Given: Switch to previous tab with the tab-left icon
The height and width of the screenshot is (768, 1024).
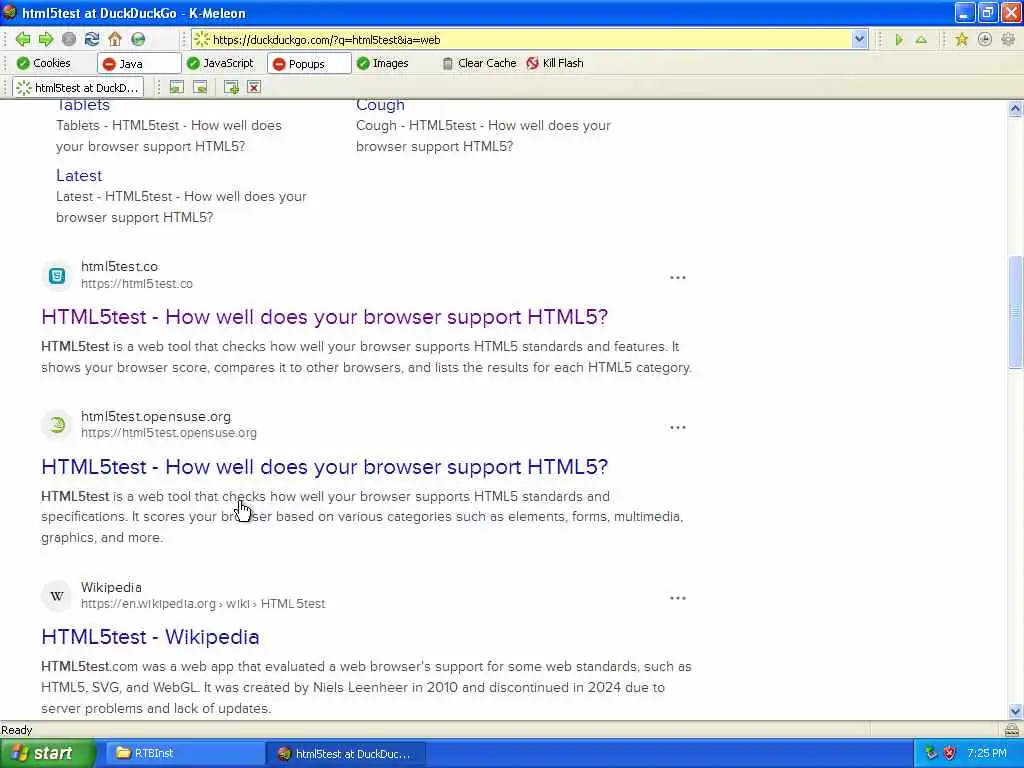Looking at the screenshot, I should (176, 87).
